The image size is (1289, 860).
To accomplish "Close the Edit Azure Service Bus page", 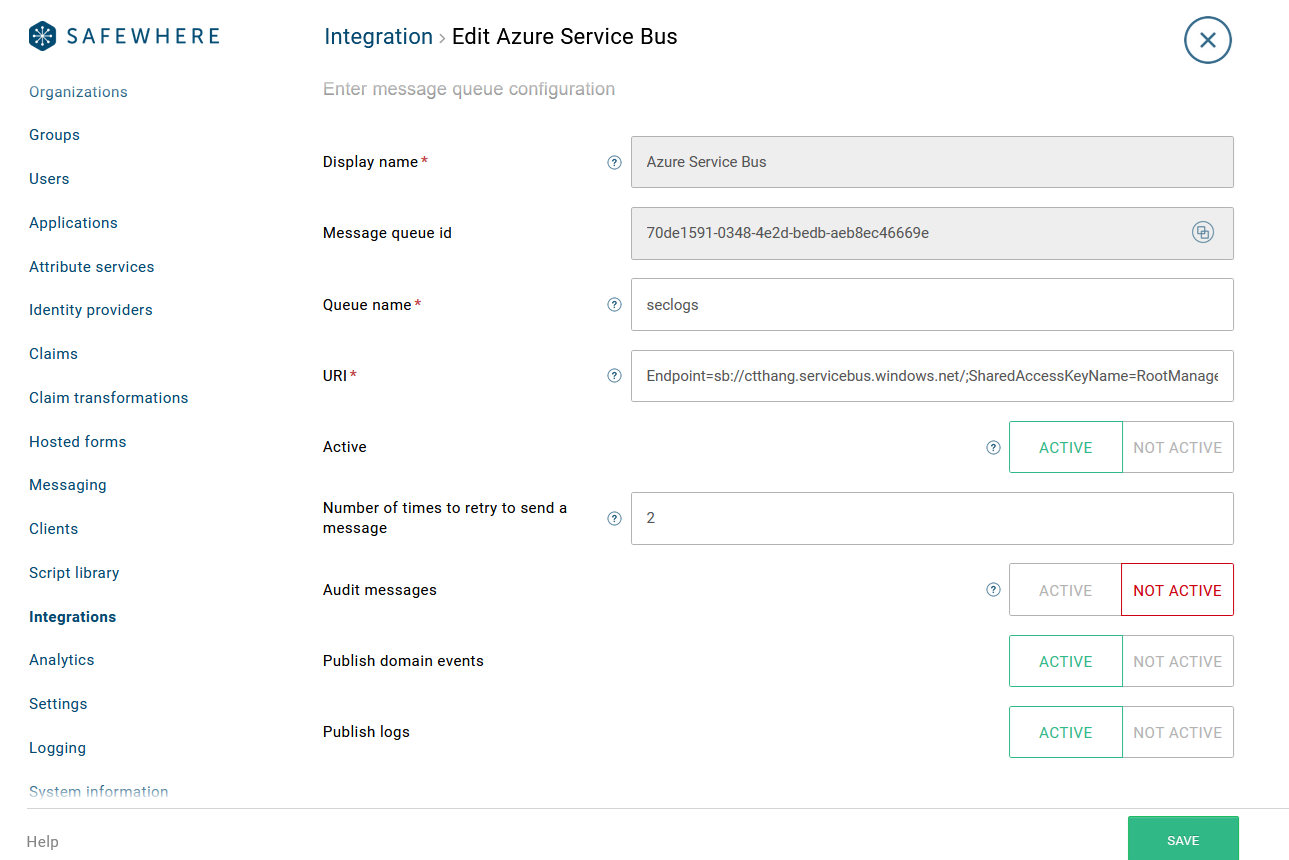I will [x=1207, y=40].
